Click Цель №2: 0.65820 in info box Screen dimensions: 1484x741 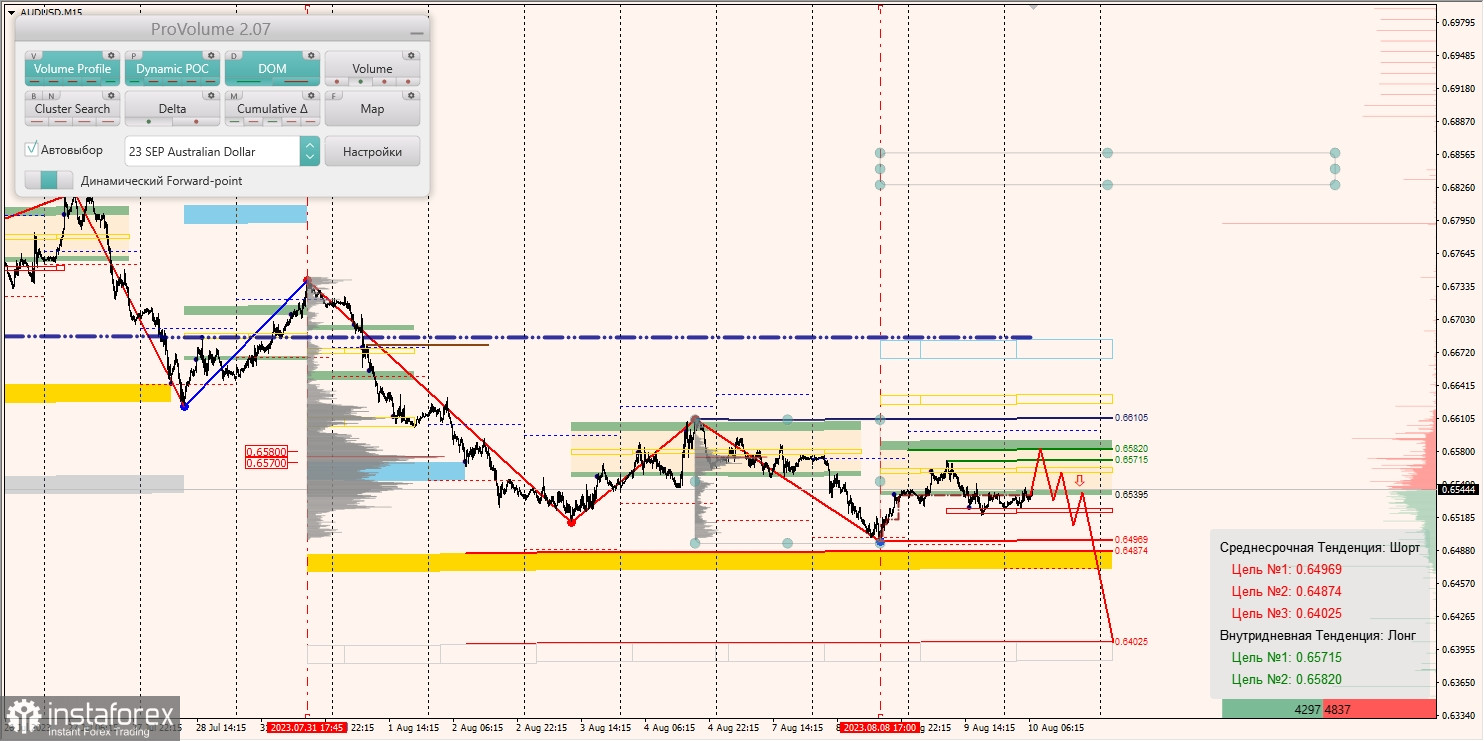coord(1286,679)
